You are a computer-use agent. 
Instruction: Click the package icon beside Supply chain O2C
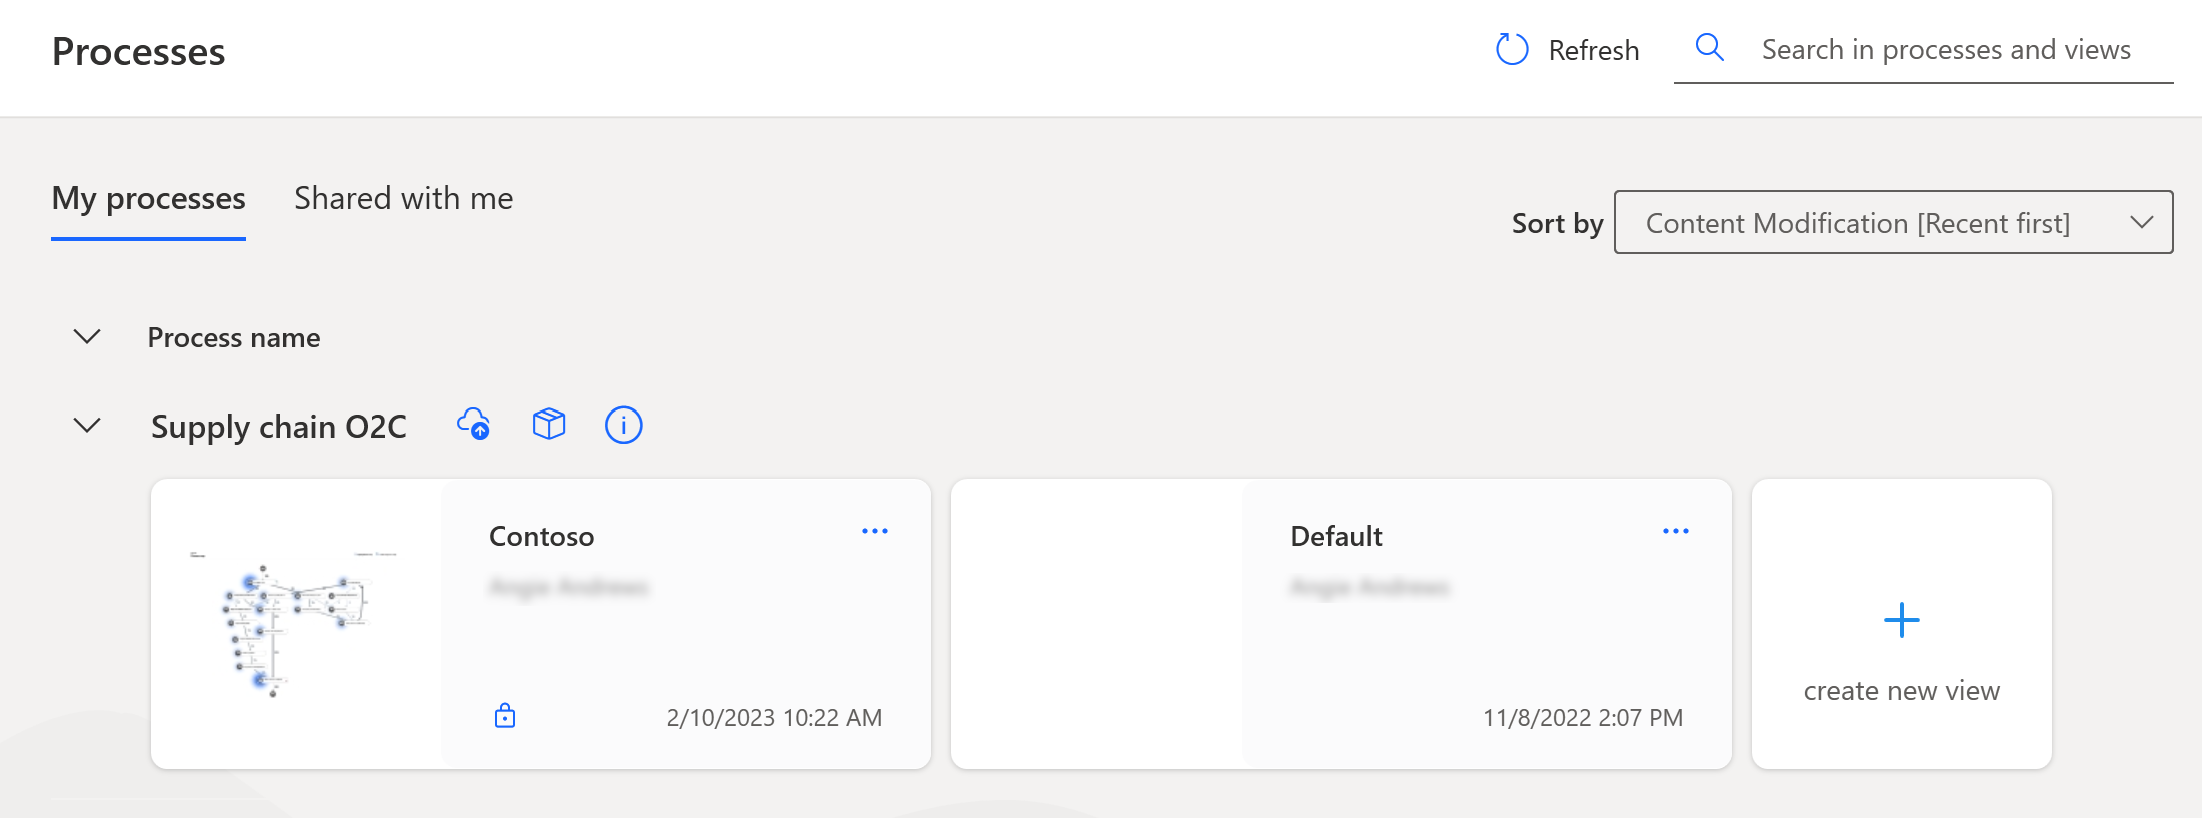point(548,424)
